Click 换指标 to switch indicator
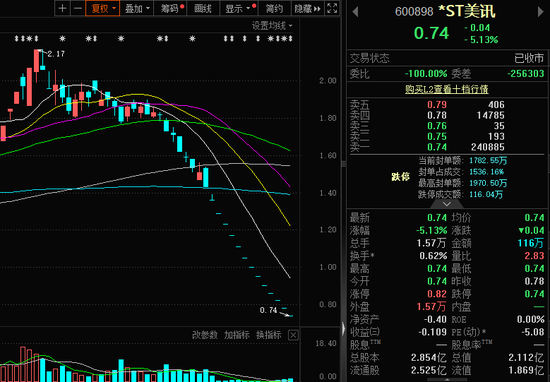This screenshot has width=550, height=382. 269,335
